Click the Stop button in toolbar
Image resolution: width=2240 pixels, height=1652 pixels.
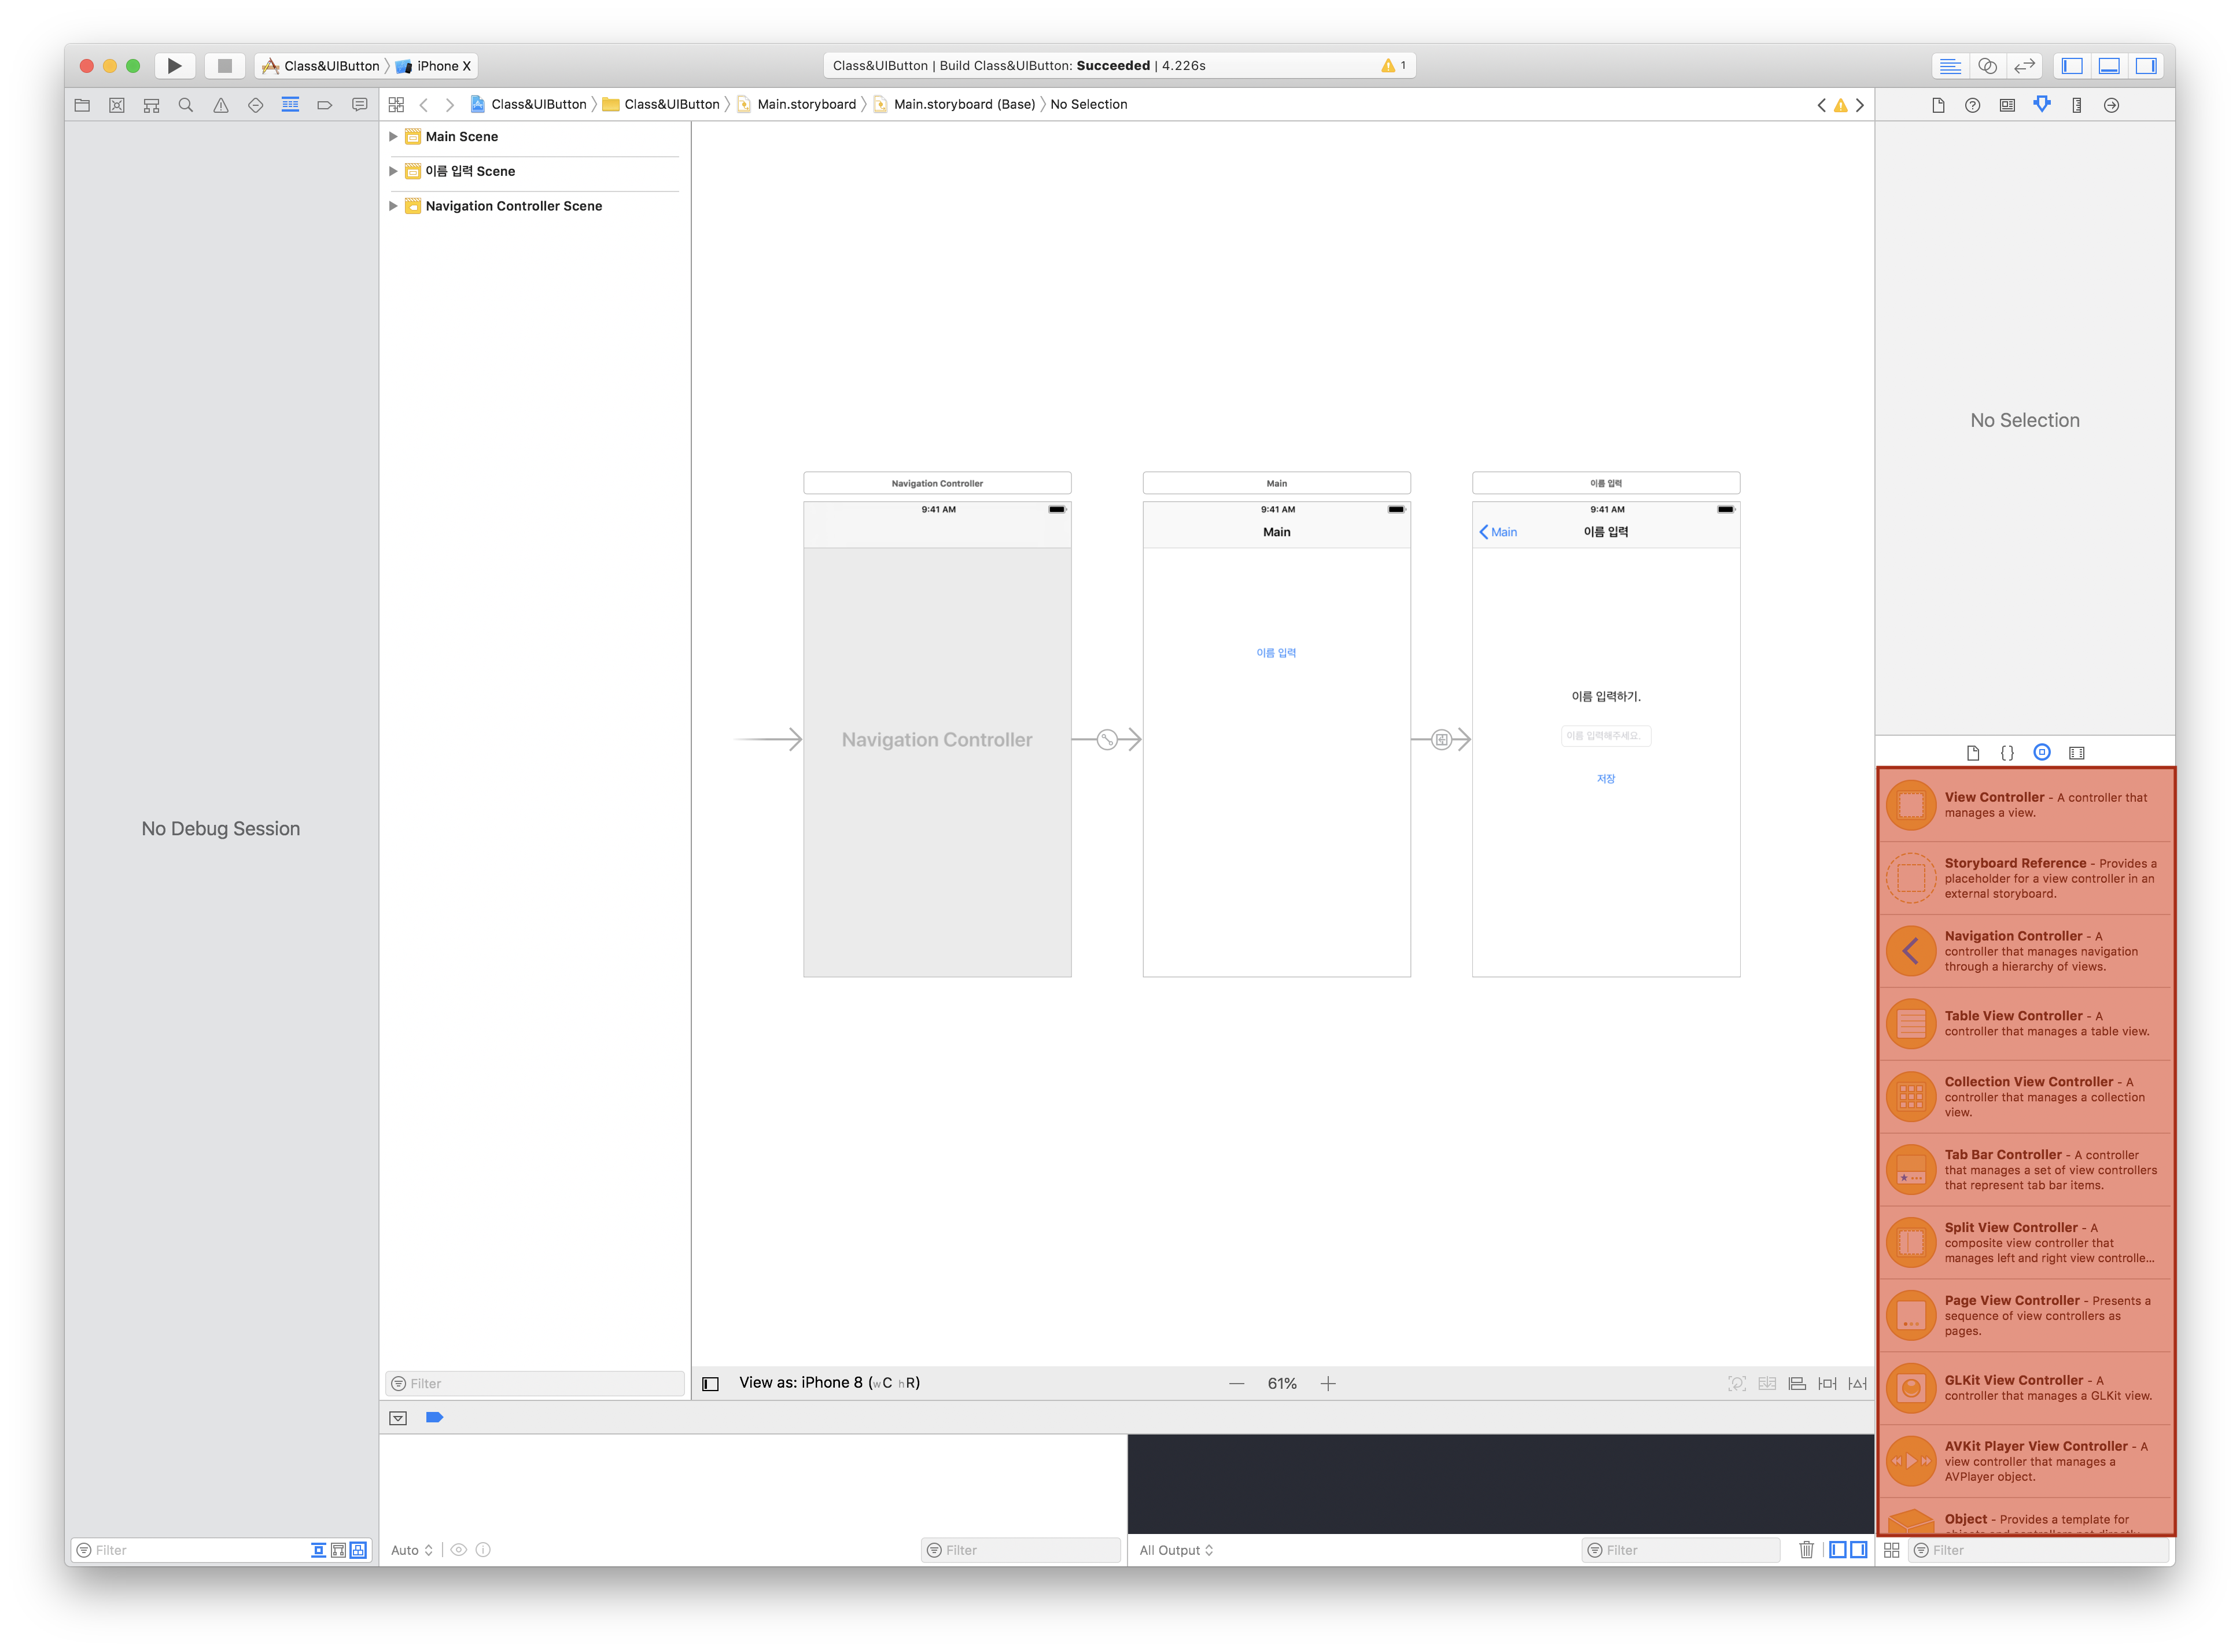coord(225,66)
